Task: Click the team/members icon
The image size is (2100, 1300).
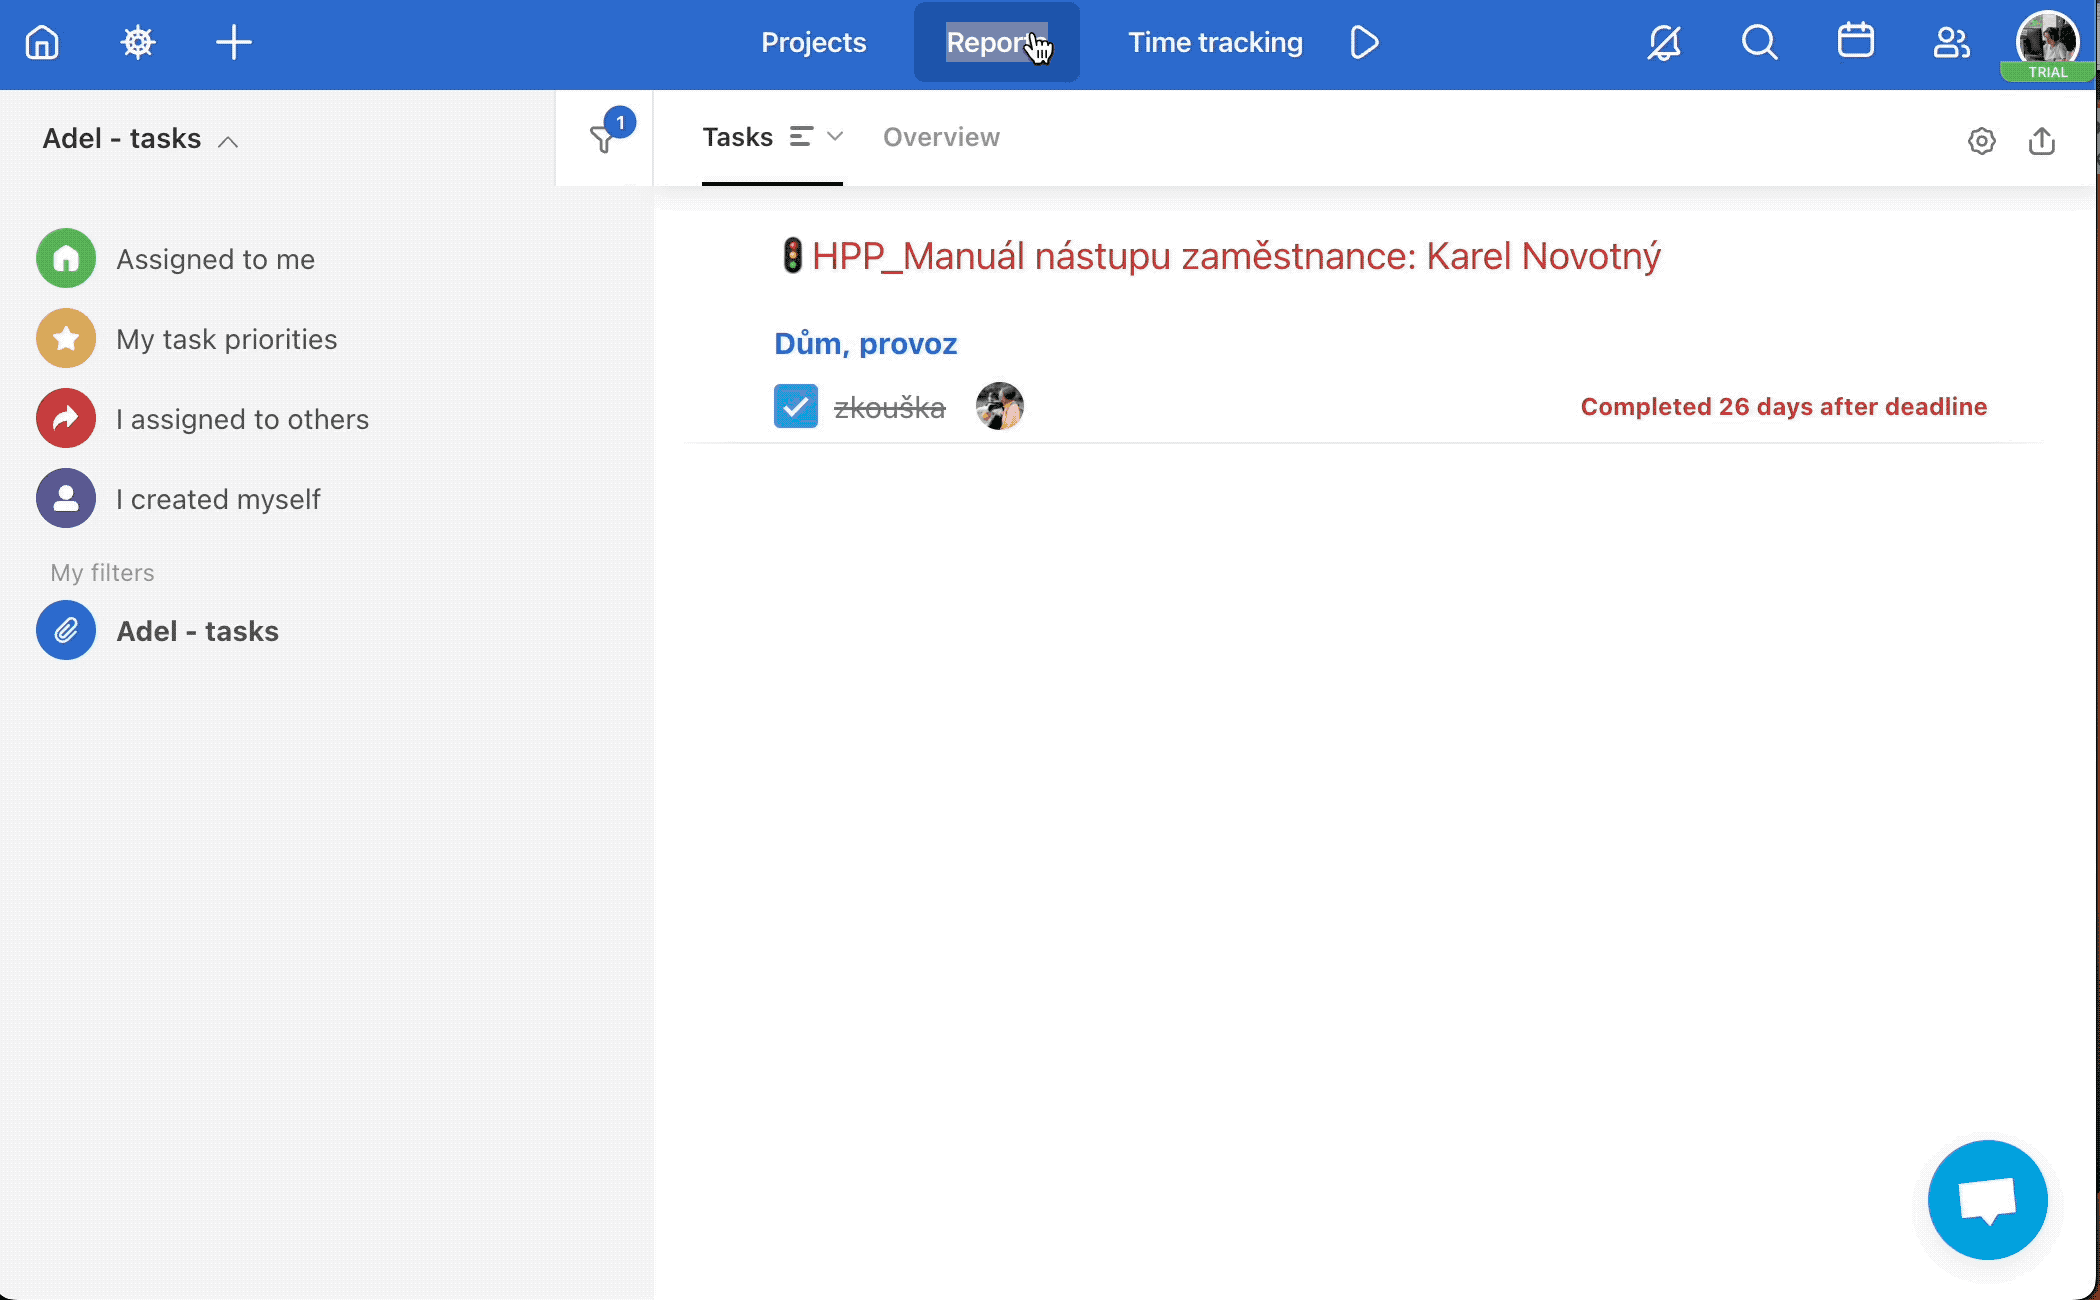Action: (1952, 42)
